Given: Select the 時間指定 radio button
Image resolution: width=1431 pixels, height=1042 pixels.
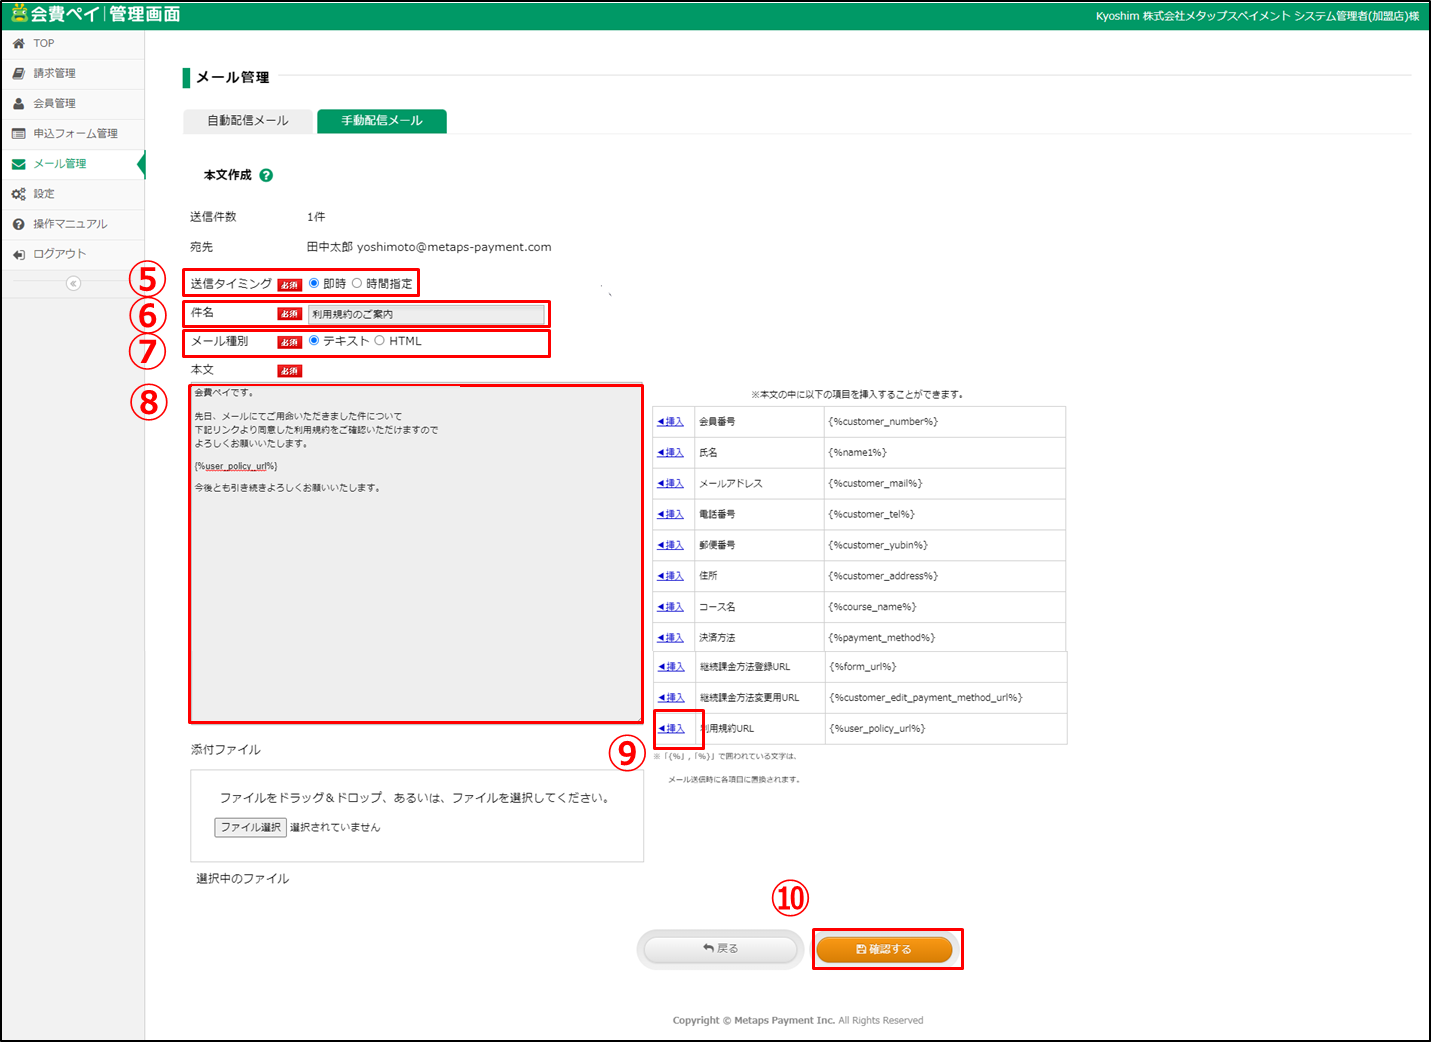Looking at the screenshot, I should tap(357, 283).
